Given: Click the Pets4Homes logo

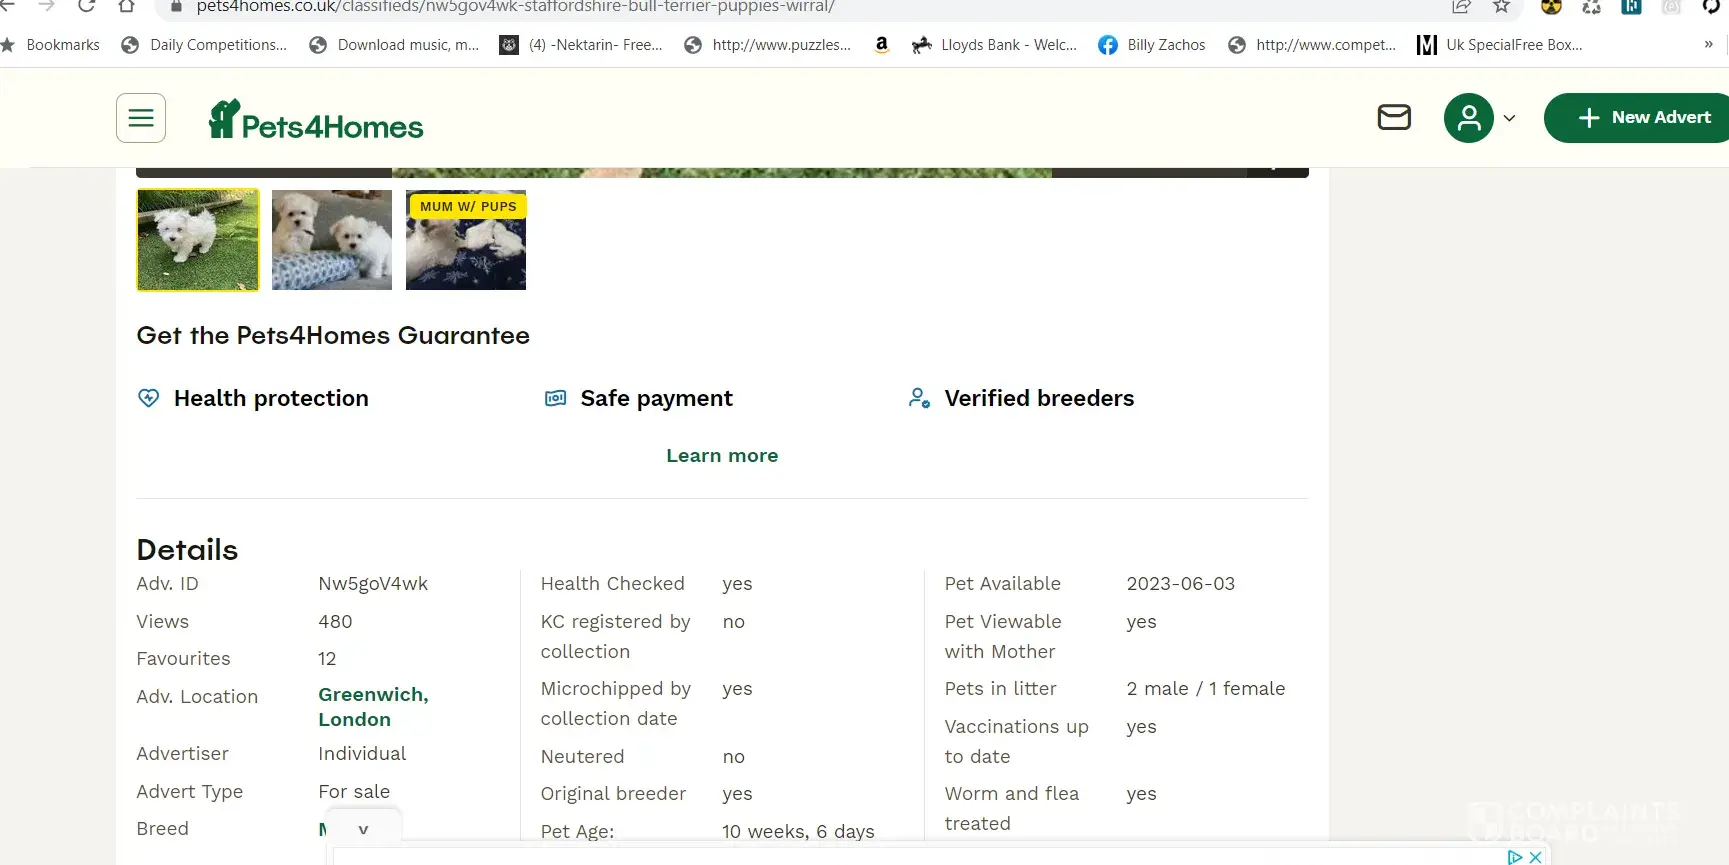Looking at the screenshot, I should click(316, 121).
